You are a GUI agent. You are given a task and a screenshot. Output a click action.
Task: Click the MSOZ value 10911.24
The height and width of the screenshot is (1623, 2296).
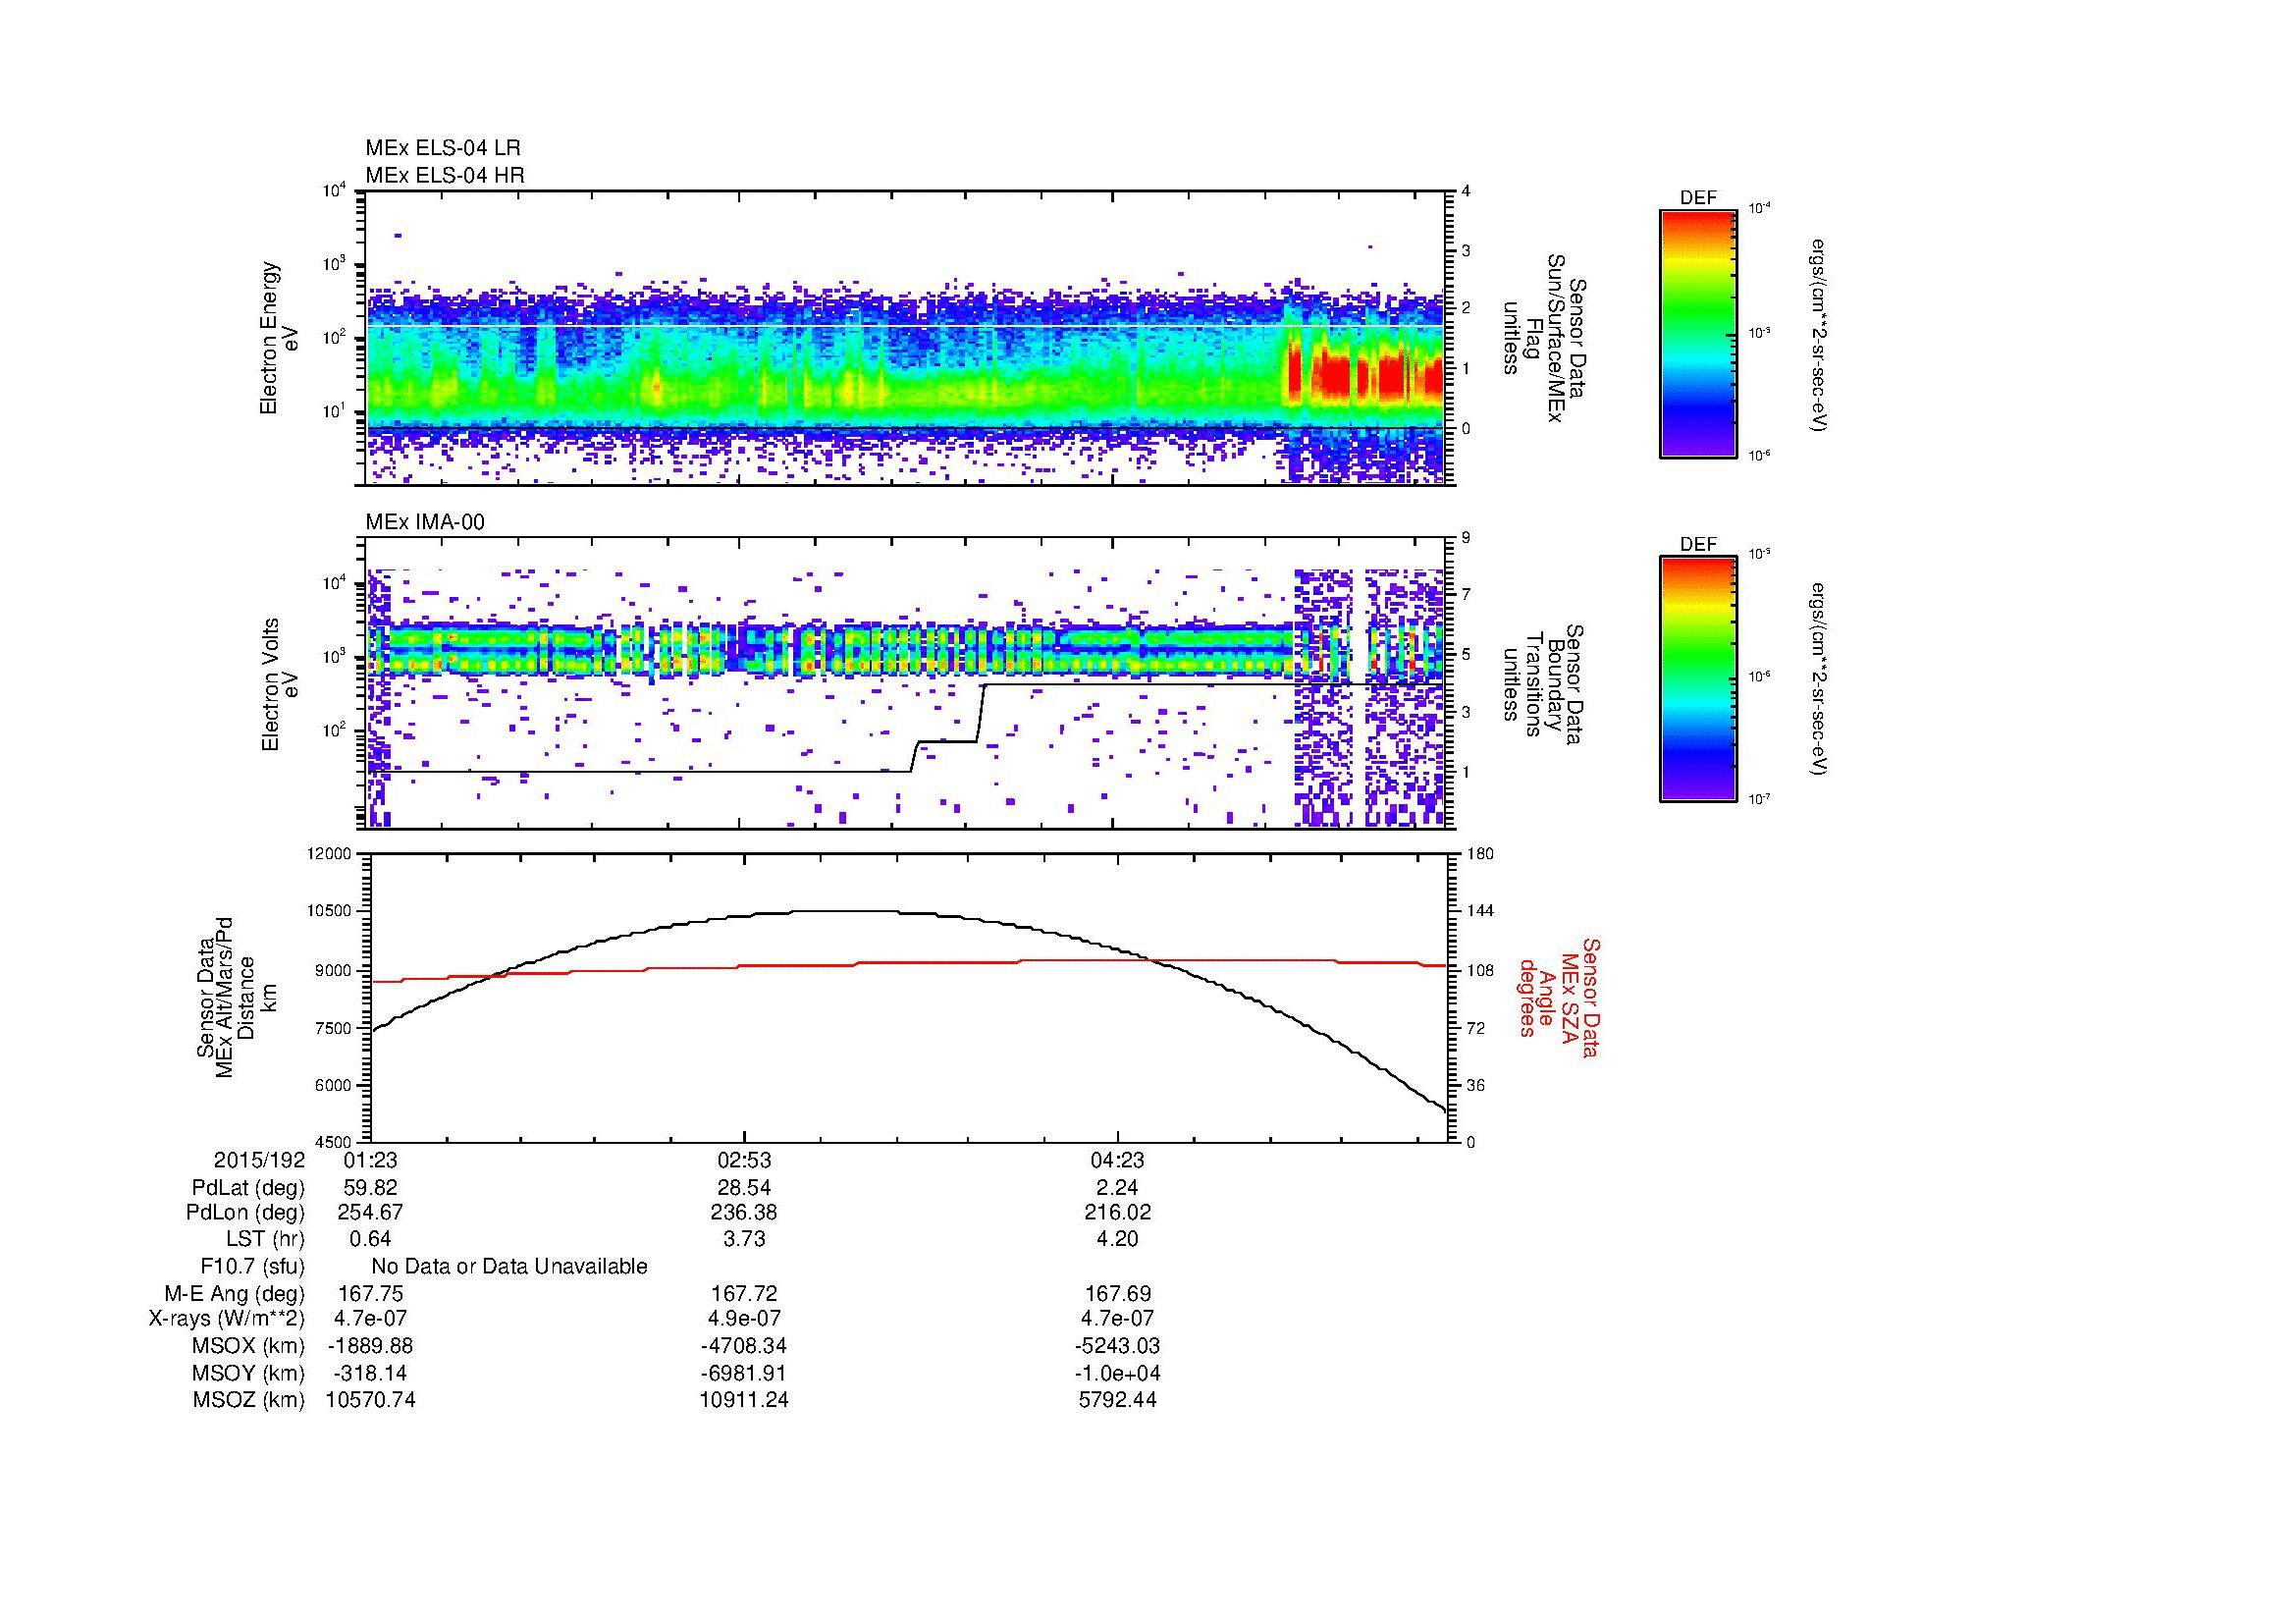(744, 1400)
